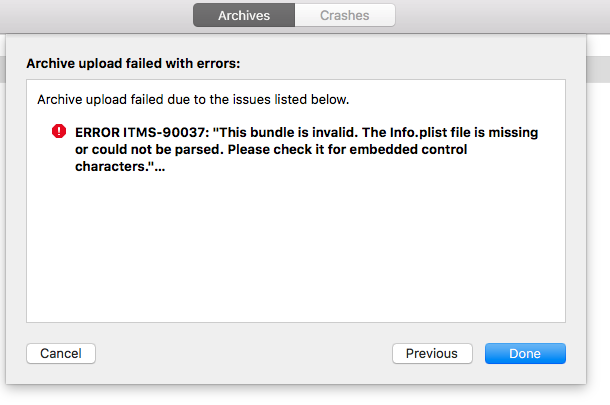Click the background window strip right of the sheet
Image resolution: width=610 pixels, height=405 pixels.
(598, 69)
